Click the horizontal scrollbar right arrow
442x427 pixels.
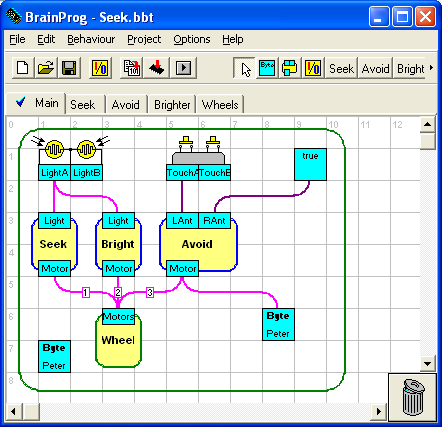[379, 411]
